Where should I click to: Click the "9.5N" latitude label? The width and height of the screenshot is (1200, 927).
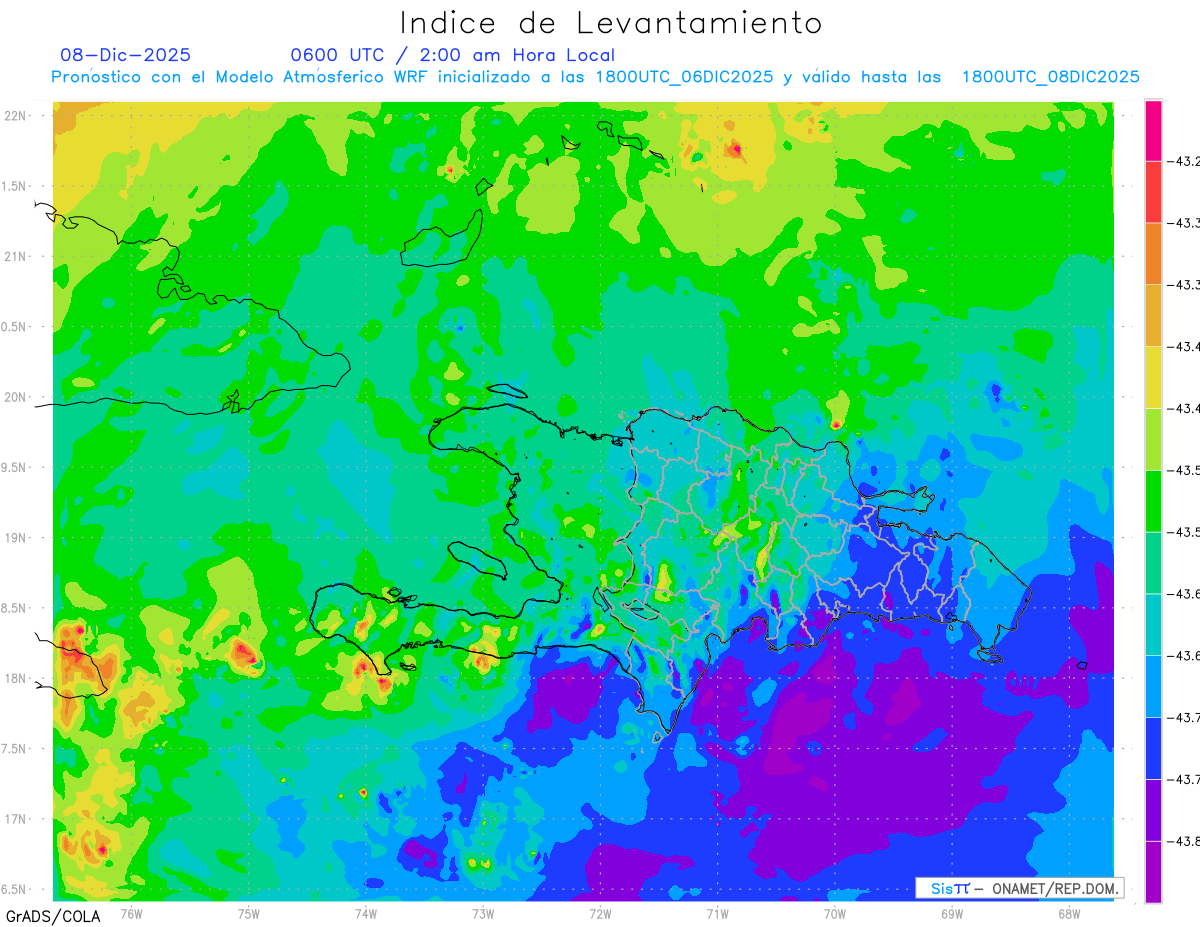[15, 467]
